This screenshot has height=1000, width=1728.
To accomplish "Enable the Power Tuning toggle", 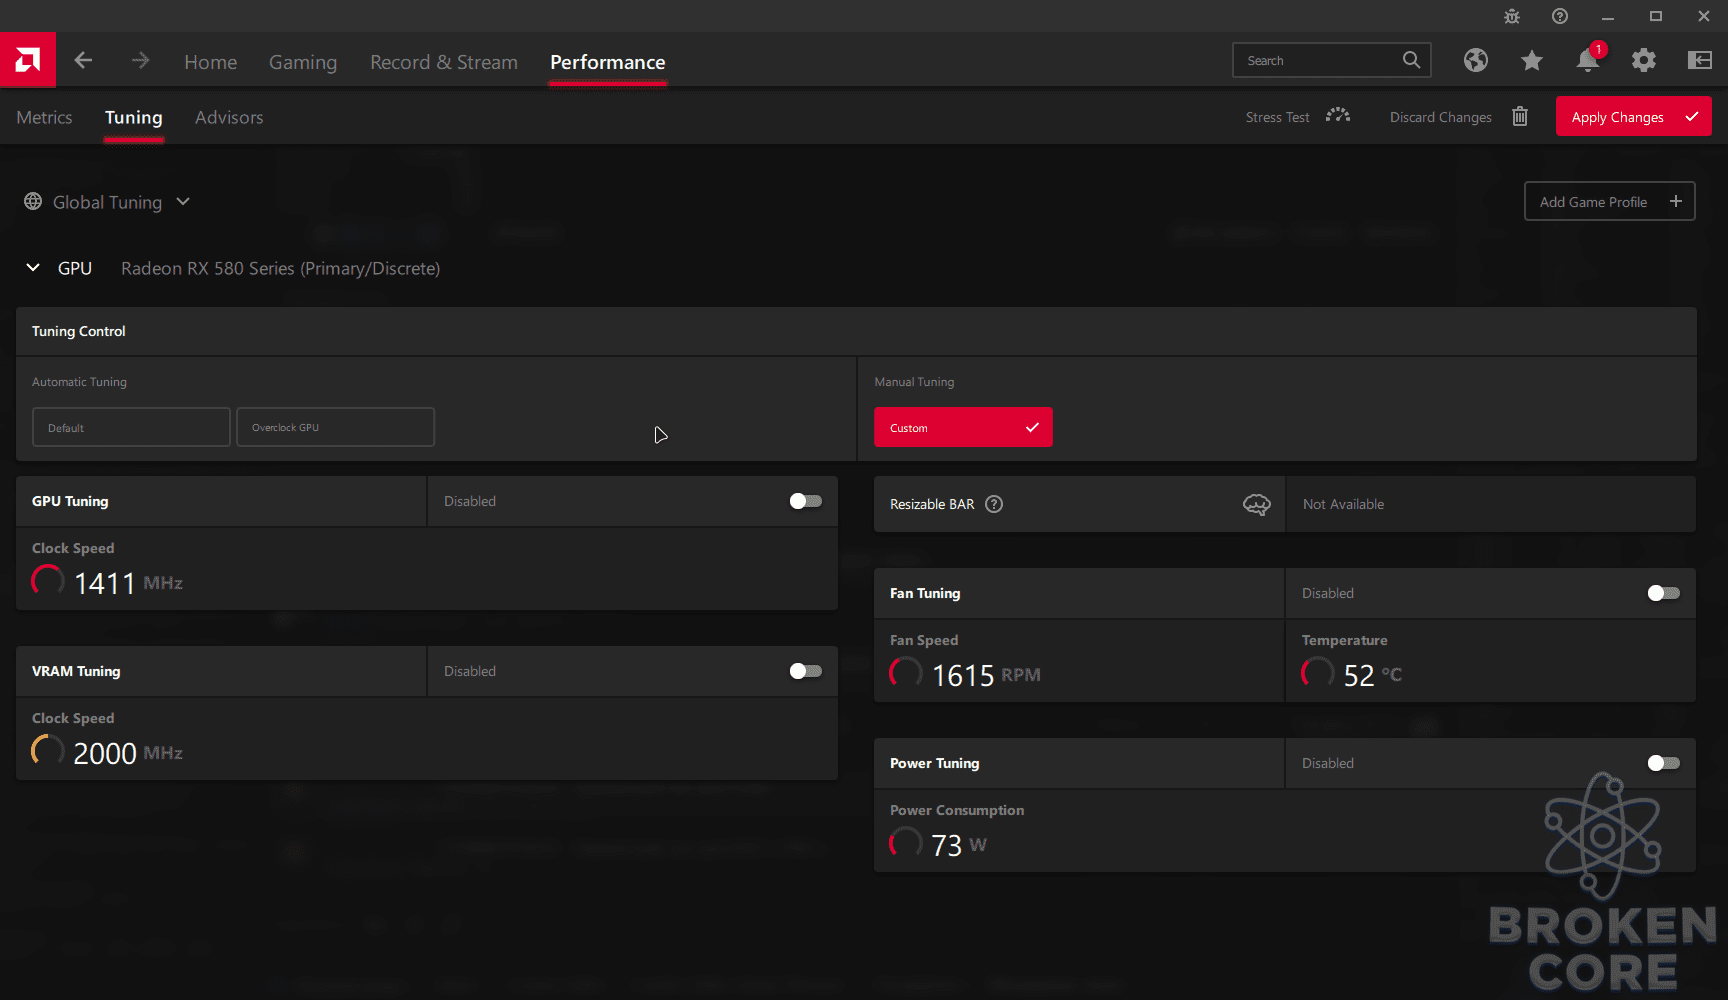I will (x=1664, y=763).
